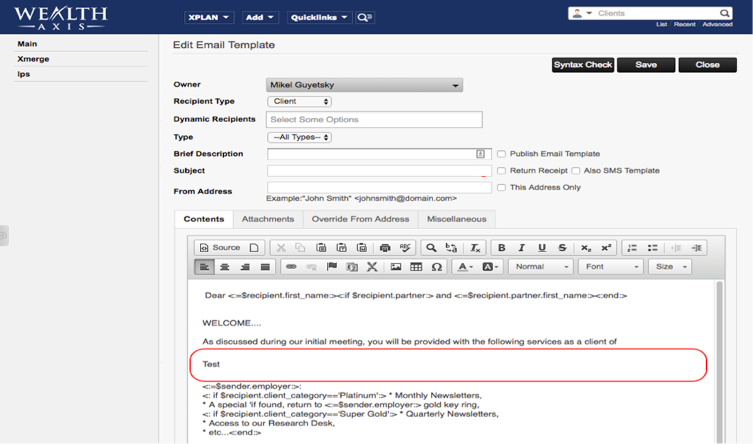Insert special character omega
Viewport: 753px width, 444px height.
coord(437,267)
